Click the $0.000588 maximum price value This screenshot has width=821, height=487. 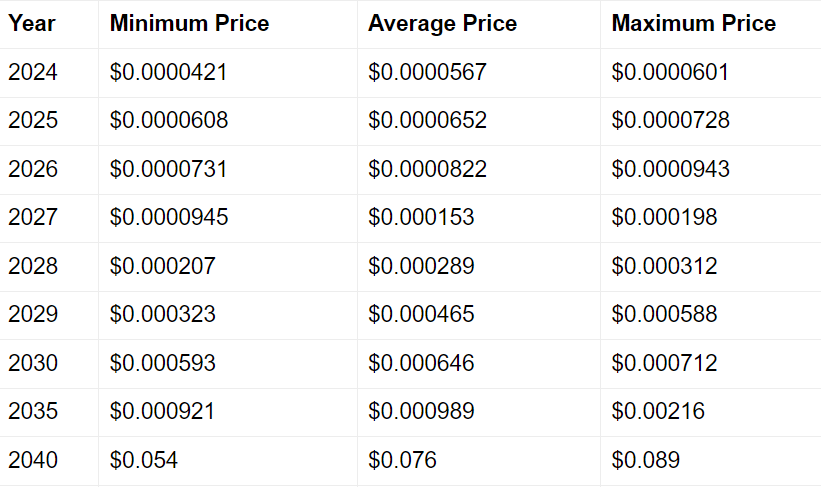pyautogui.click(x=664, y=314)
